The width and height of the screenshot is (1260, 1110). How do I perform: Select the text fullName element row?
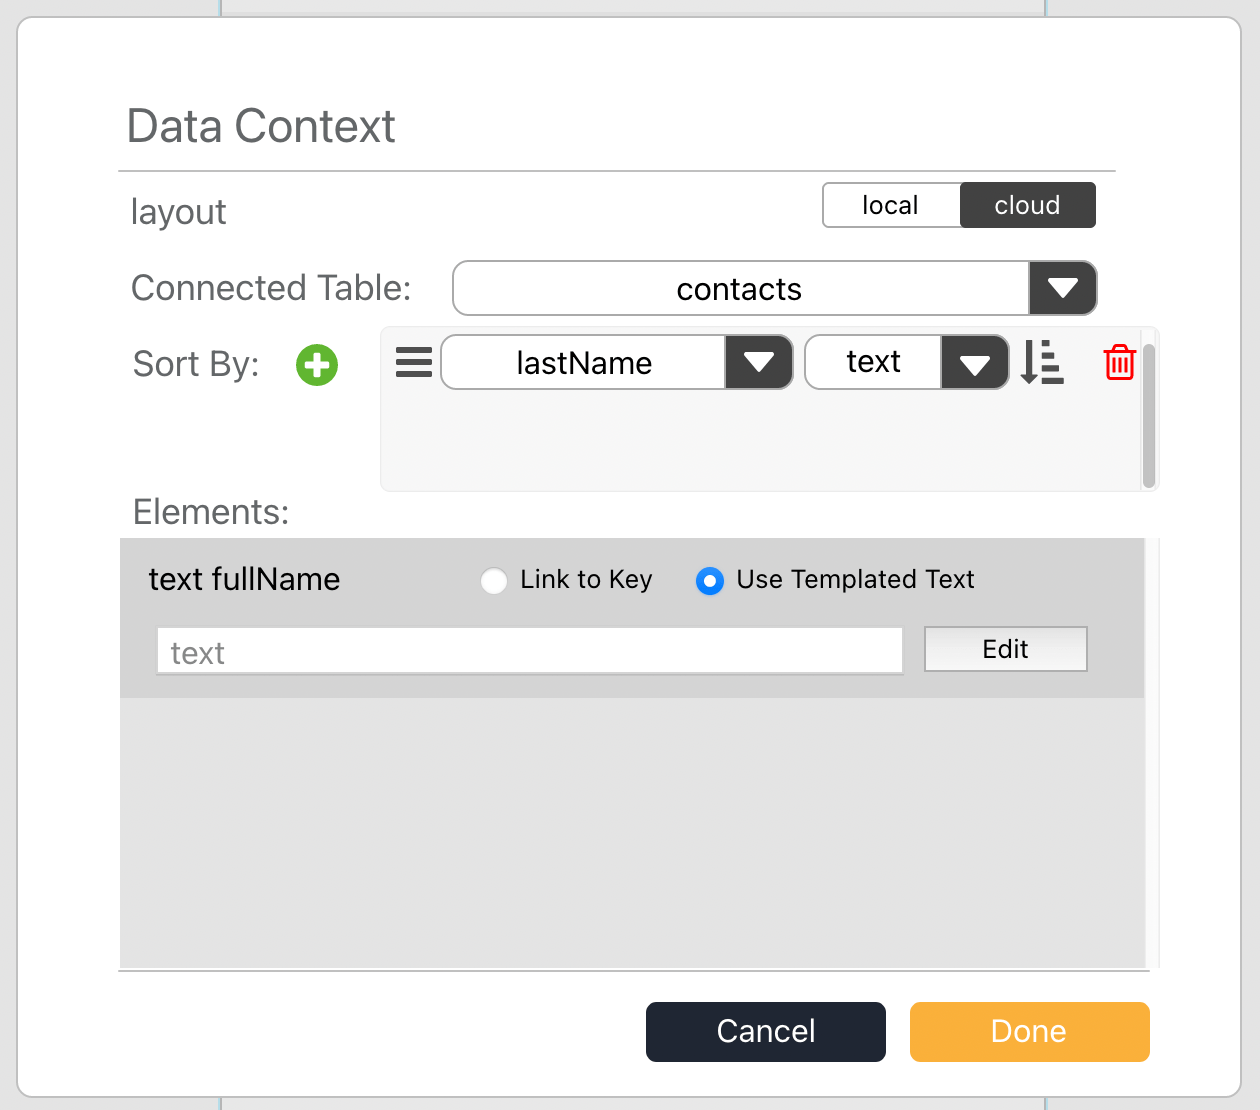pos(632,618)
